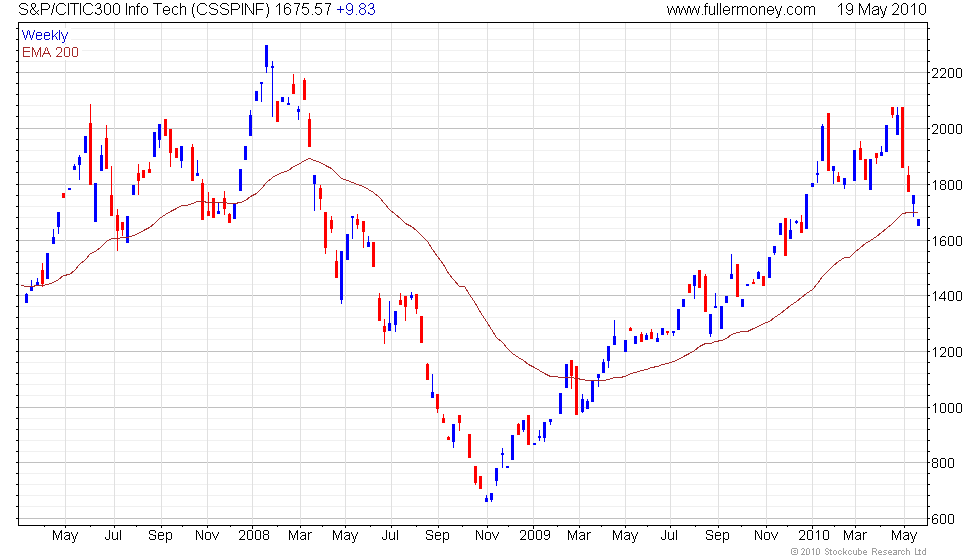This screenshot has width=980, height=560.
Task: Click the 2200 price axis label
Action: [948, 73]
